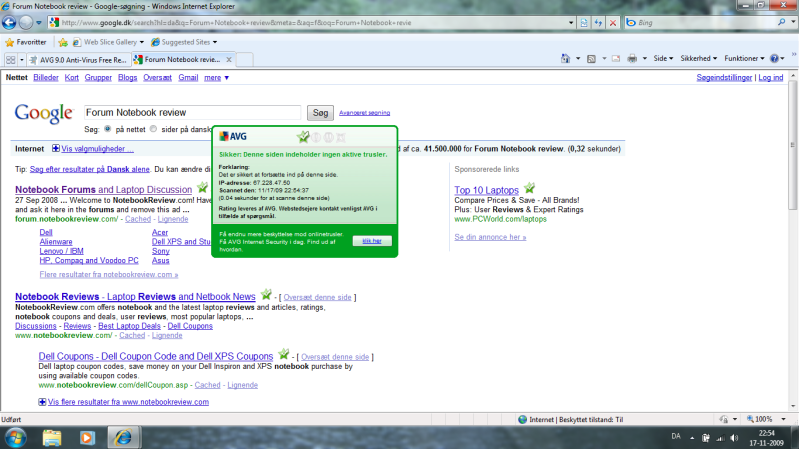Select the 'på nettet' radio button
The height and width of the screenshot is (449, 799).
[108, 129]
